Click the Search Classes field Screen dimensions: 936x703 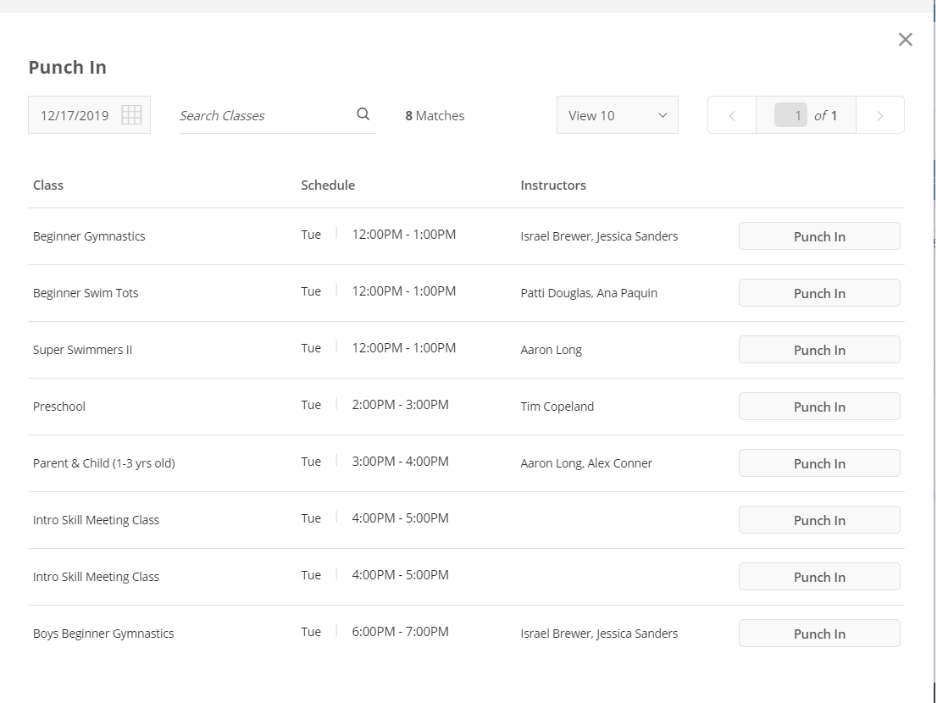click(266, 115)
